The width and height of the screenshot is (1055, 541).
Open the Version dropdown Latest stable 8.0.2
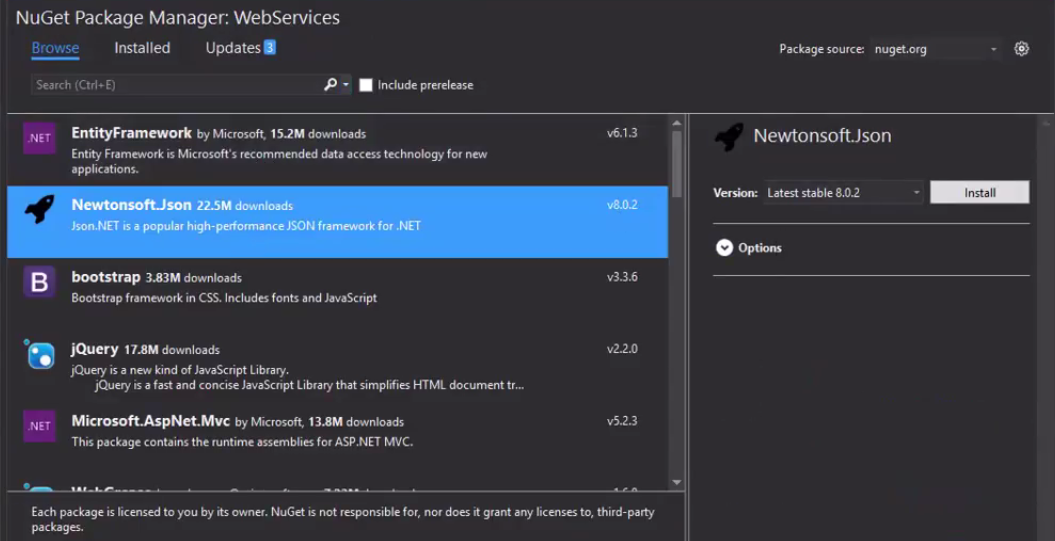[843, 192]
